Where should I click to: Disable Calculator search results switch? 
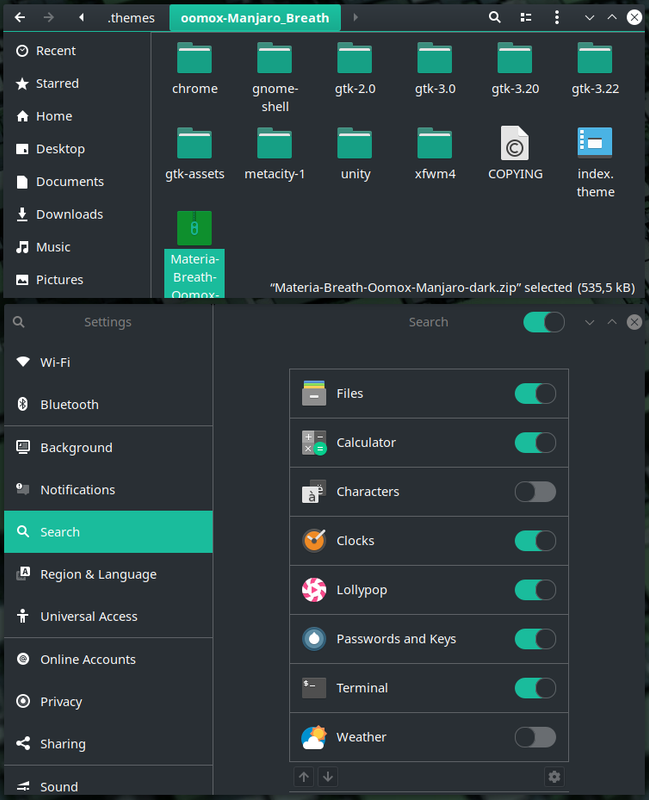[x=535, y=442]
